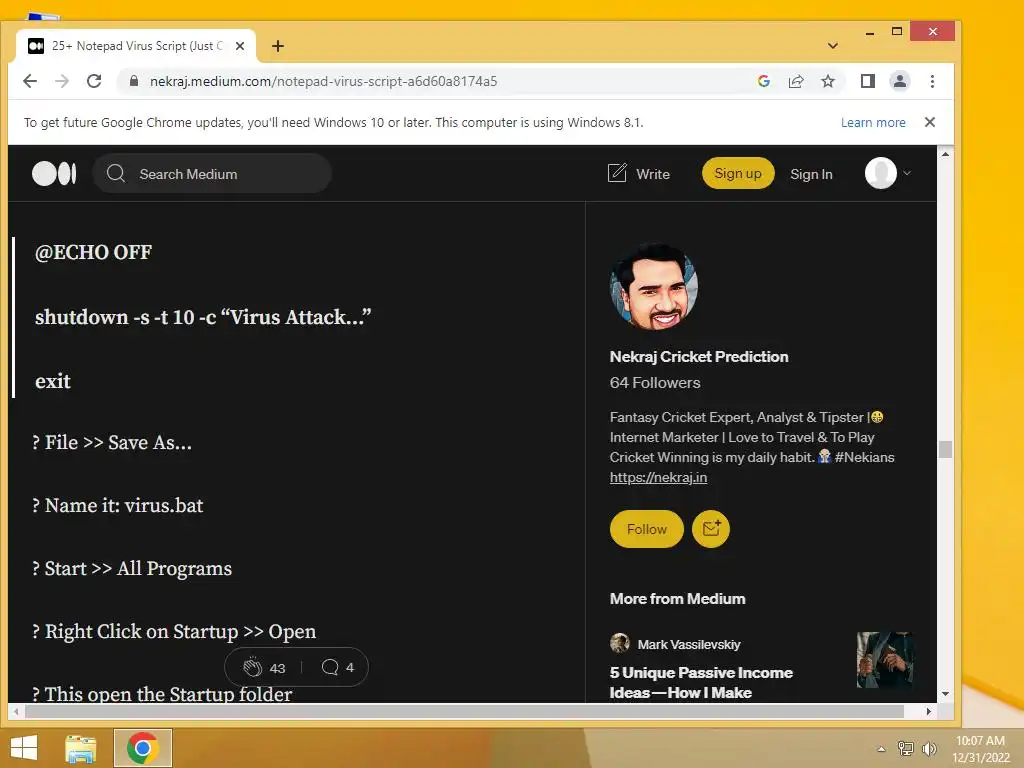Screen dimensions: 1024x768
Task: Open the taskbar clock showing 10:07 AM
Action: coord(980,749)
